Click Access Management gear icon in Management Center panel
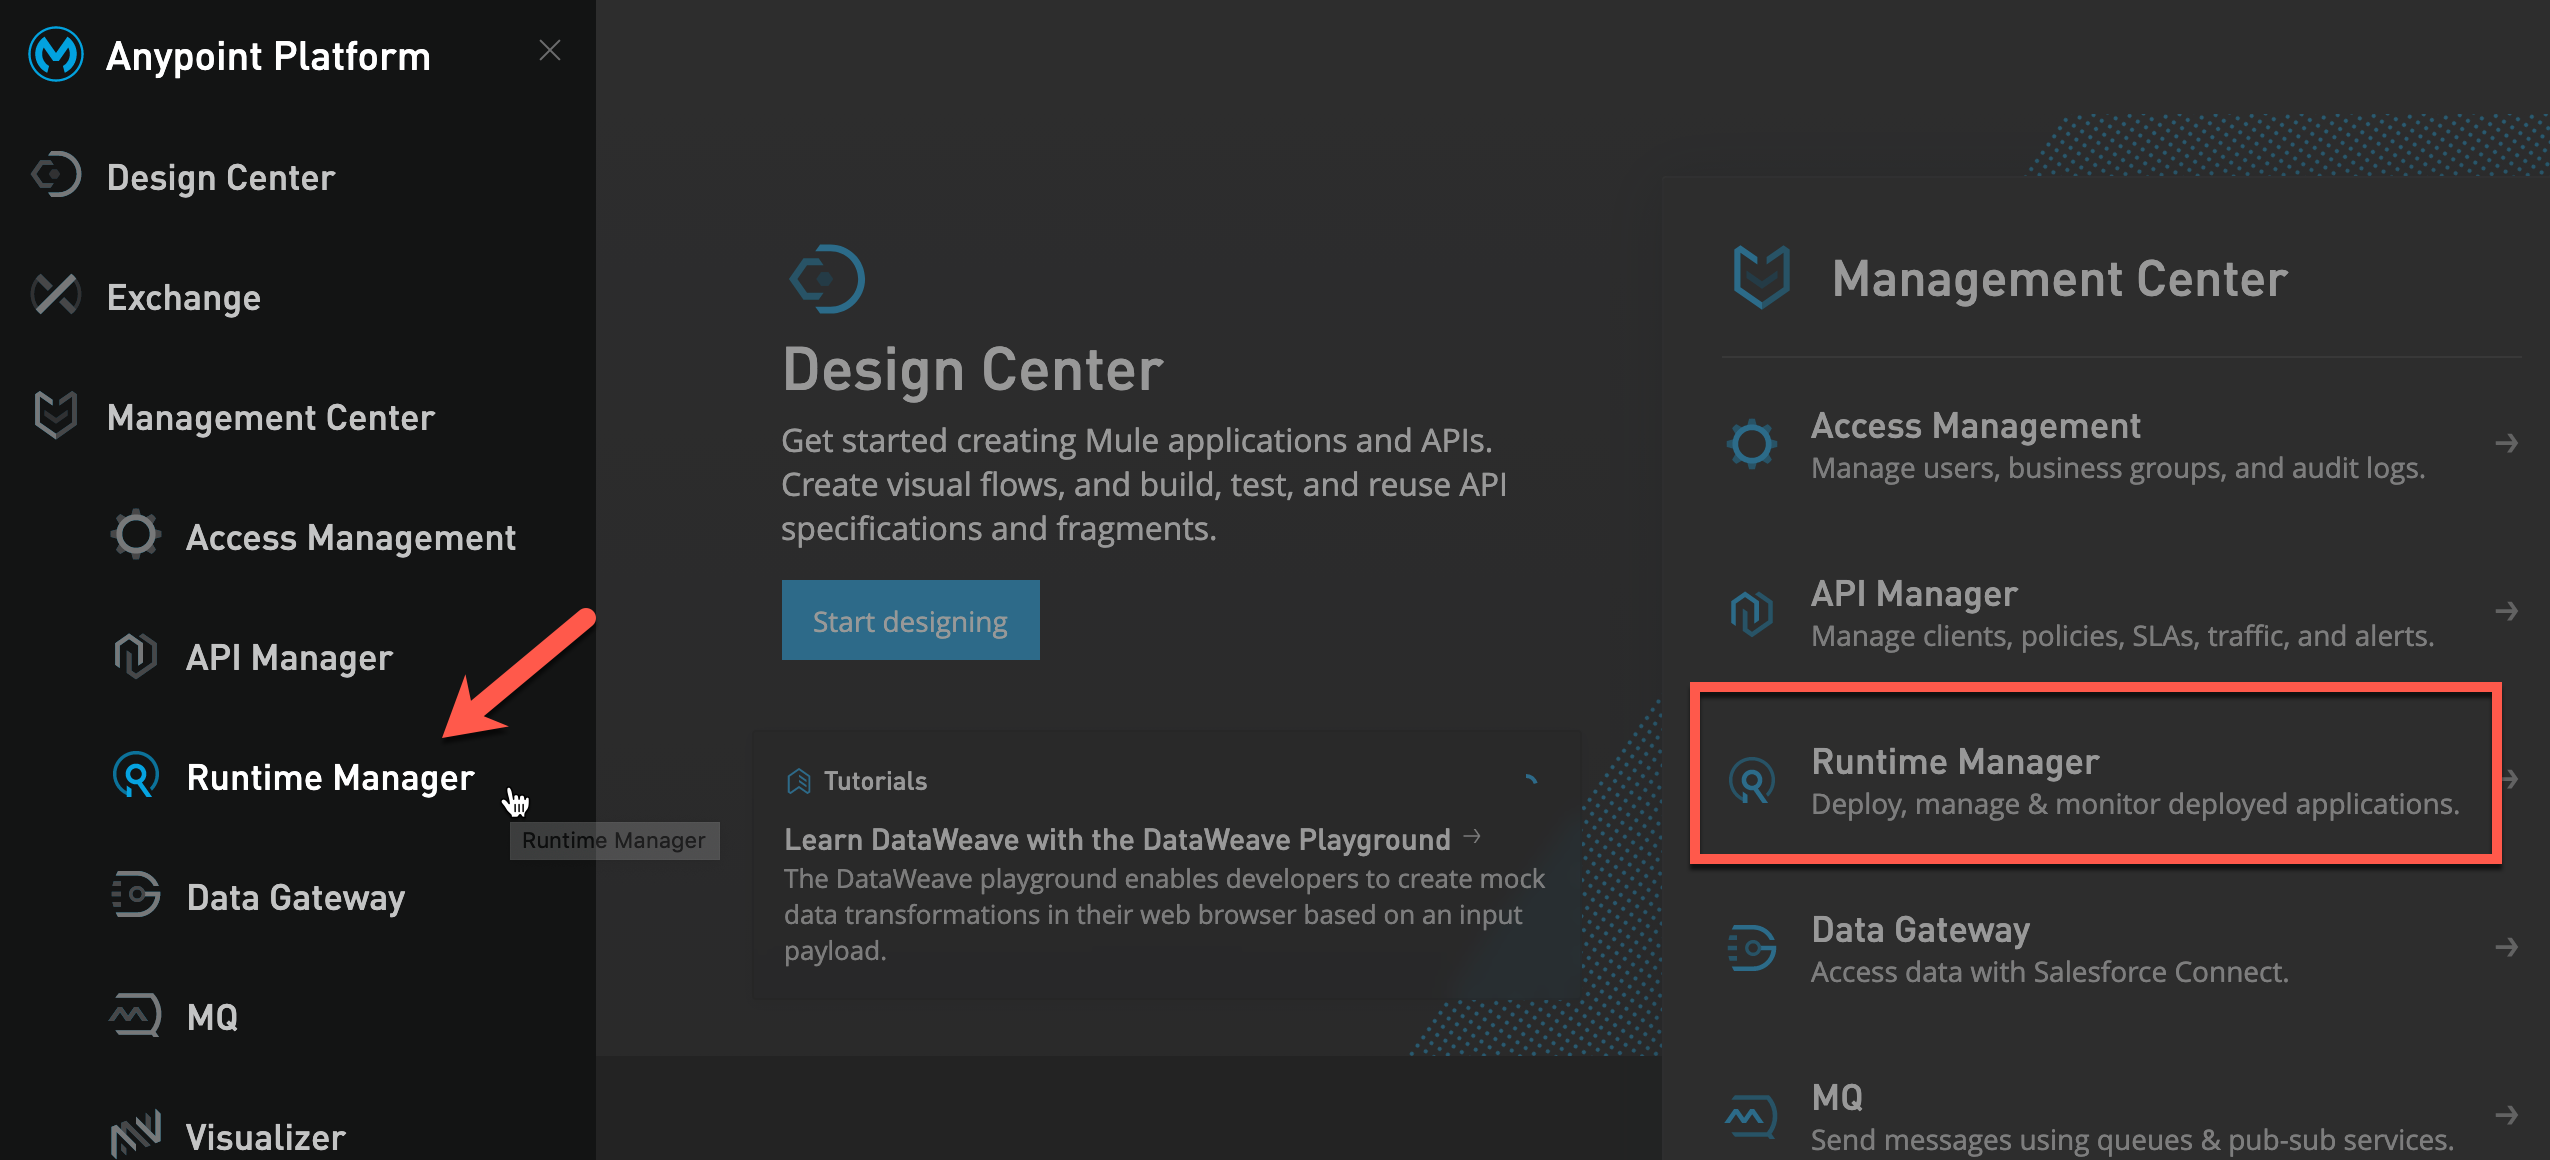This screenshot has height=1160, width=2550. (x=1751, y=444)
